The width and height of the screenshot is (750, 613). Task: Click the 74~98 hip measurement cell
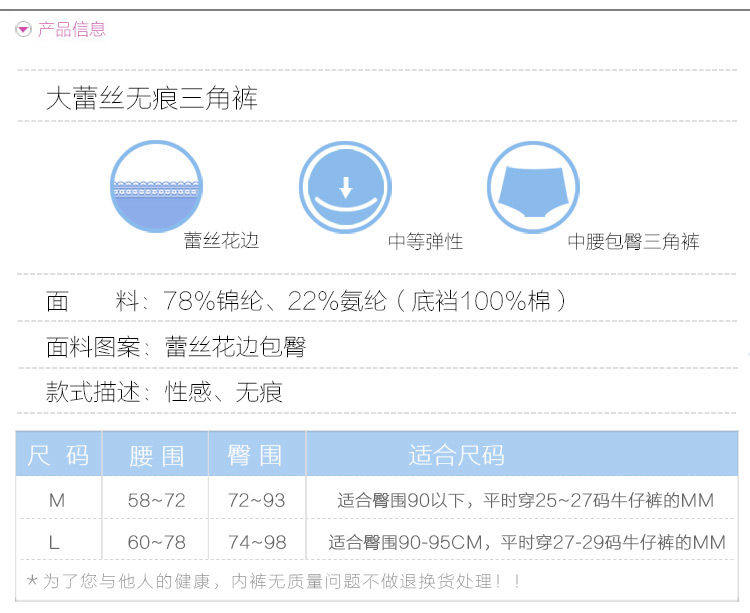tap(256, 543)
